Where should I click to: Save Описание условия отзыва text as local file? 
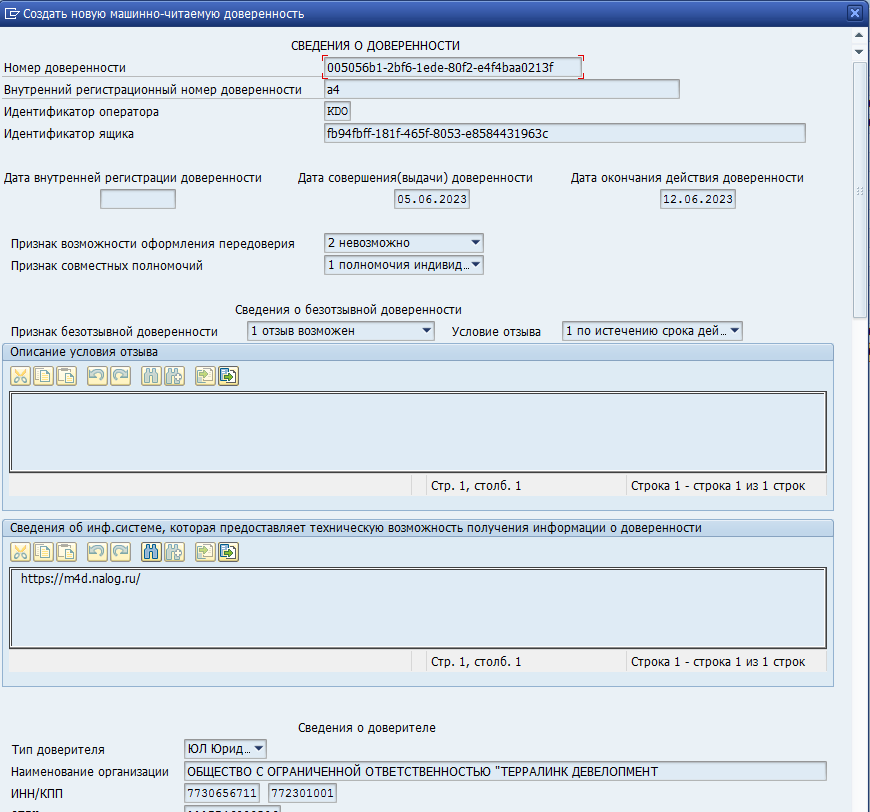[x=228, y=376]
